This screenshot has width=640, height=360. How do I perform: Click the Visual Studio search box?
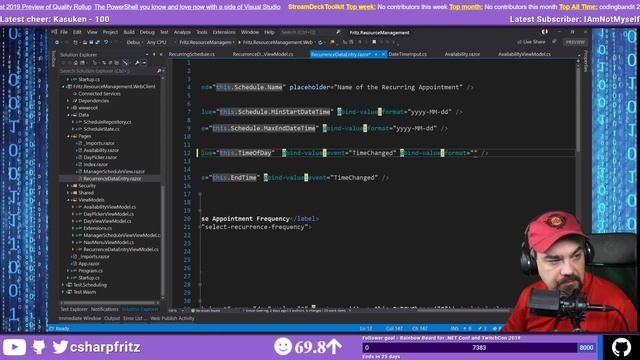310,32
